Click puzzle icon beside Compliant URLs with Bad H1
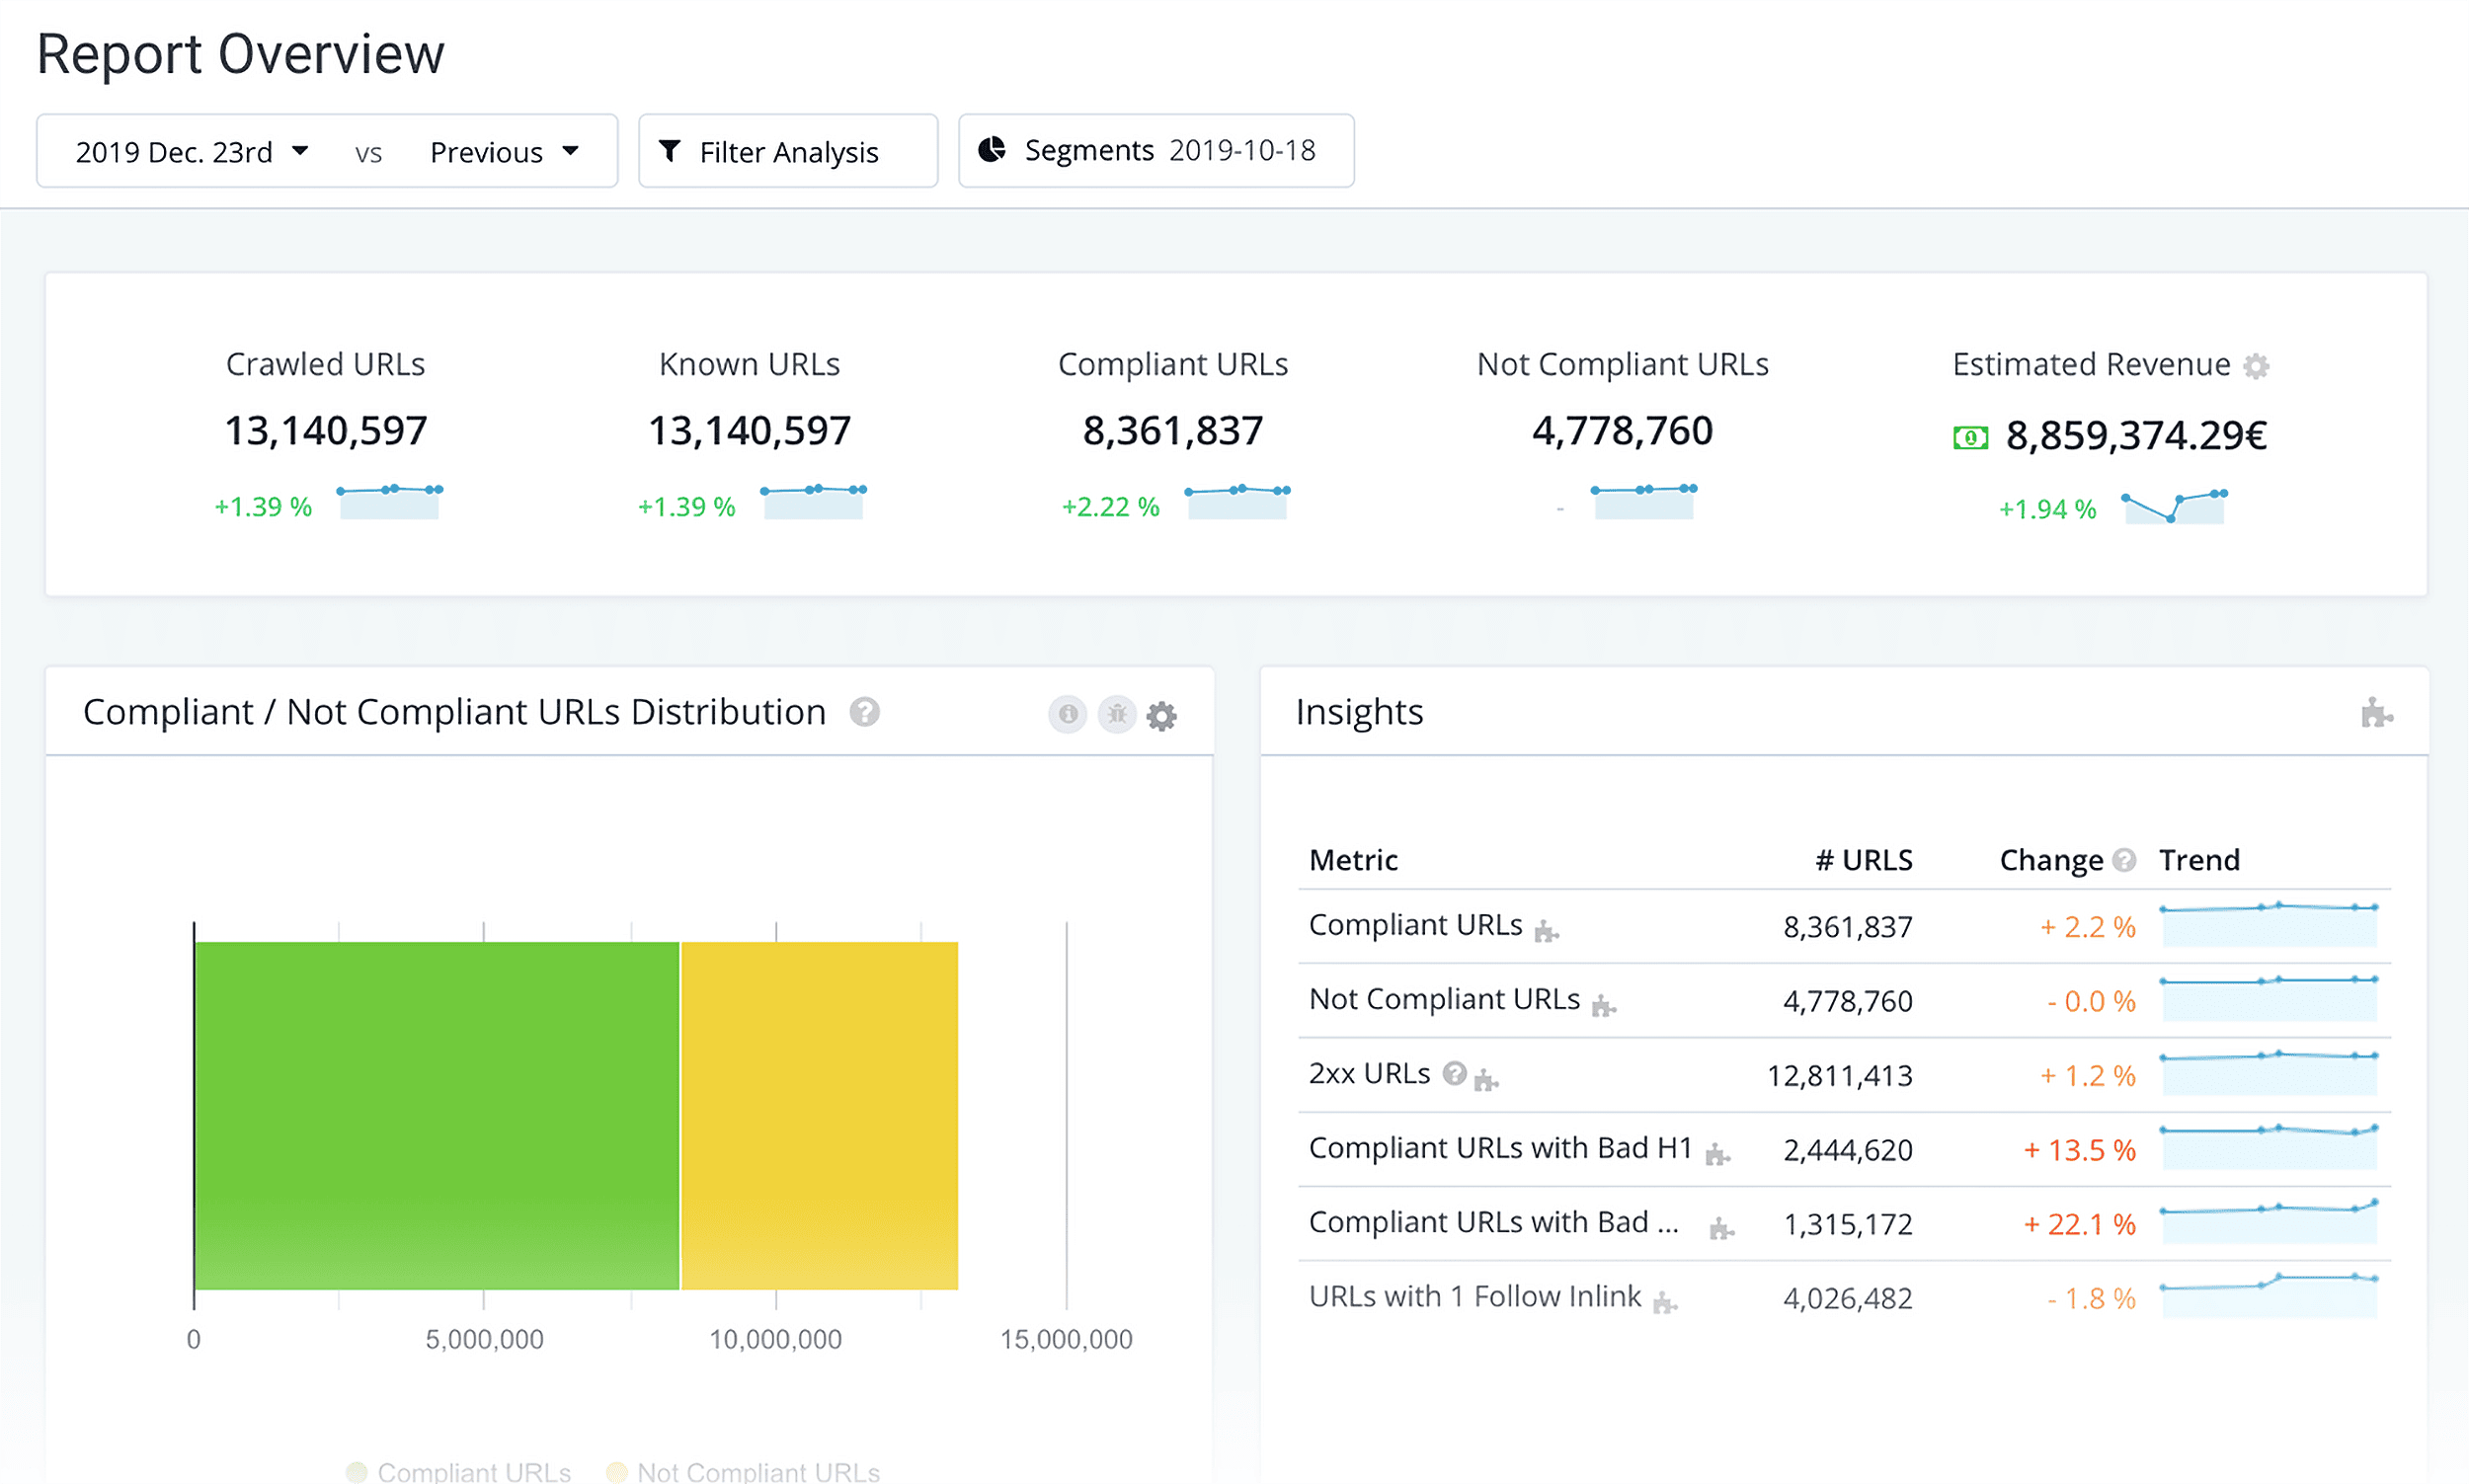The image size is (2469, 1484). click(x=1717, y=1154)
